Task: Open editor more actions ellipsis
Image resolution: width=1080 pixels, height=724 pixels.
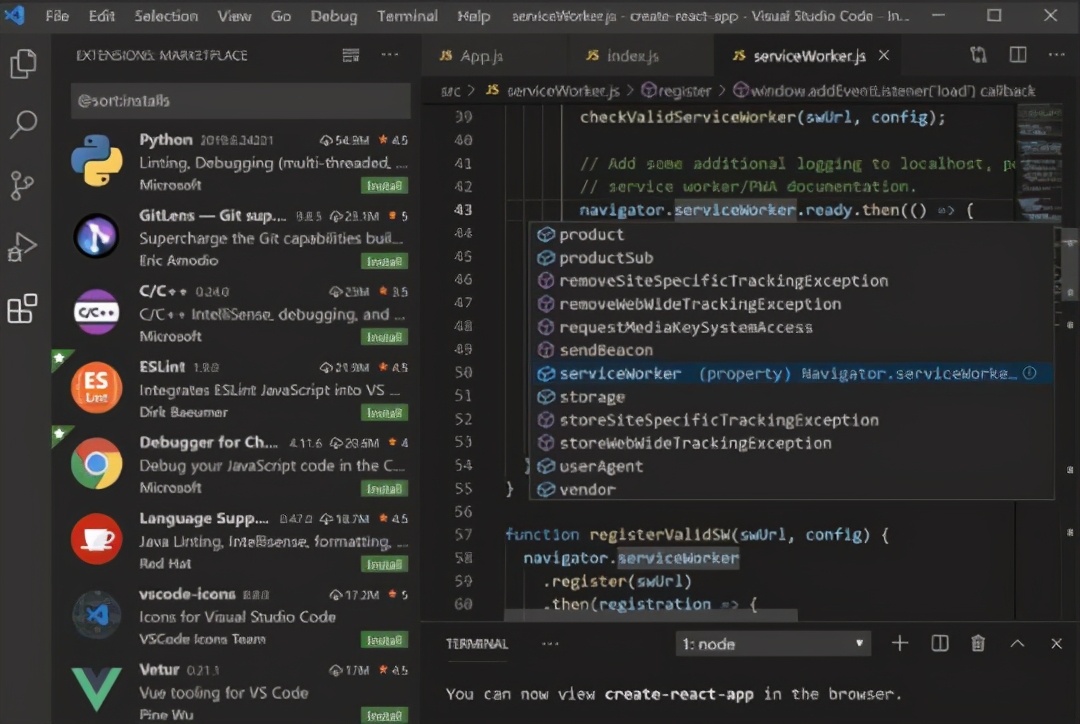Action: pos(1057,54)
